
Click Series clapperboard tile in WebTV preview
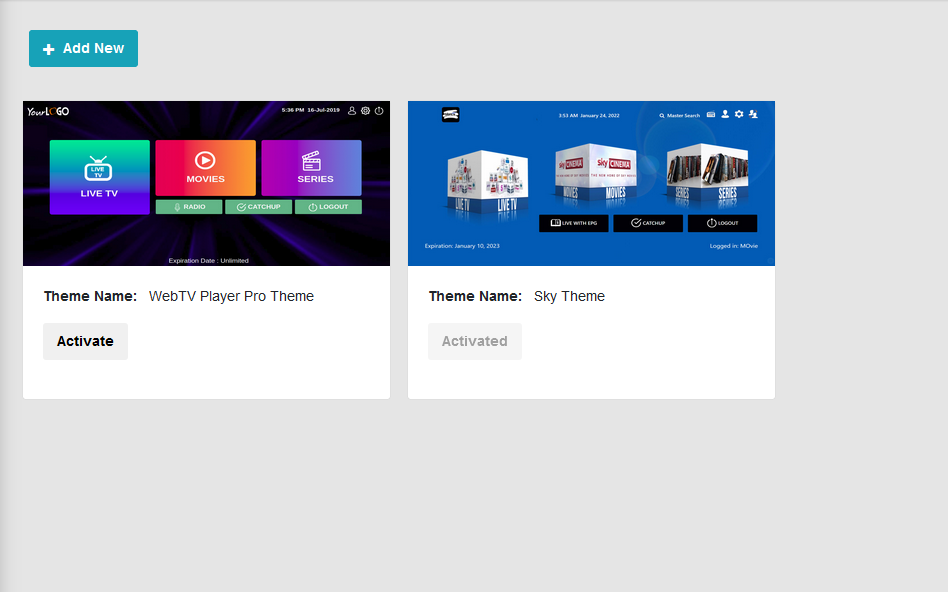click(311, 167)
